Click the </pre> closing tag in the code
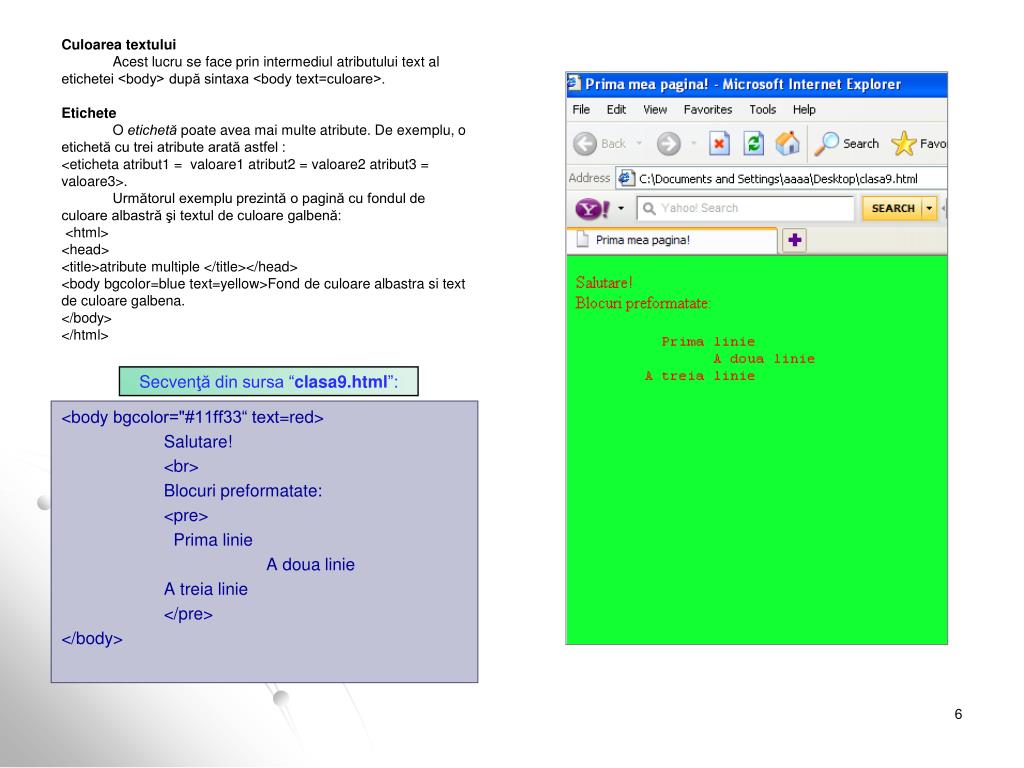 188,614
